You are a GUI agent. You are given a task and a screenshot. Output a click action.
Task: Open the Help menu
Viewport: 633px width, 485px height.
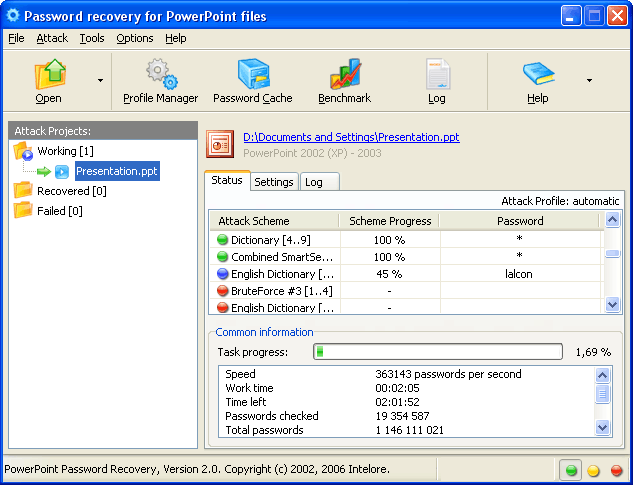tap(176, 38)
